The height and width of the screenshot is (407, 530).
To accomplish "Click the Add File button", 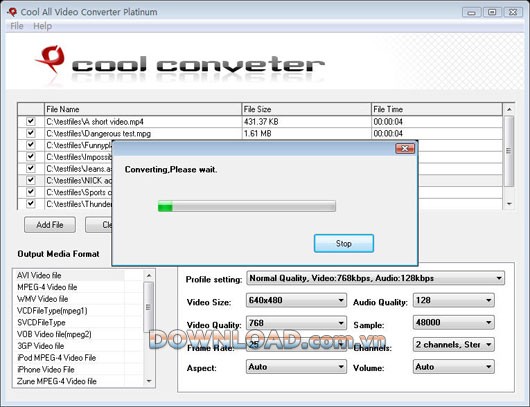I will pyautogui.click(x=50, y=225).
